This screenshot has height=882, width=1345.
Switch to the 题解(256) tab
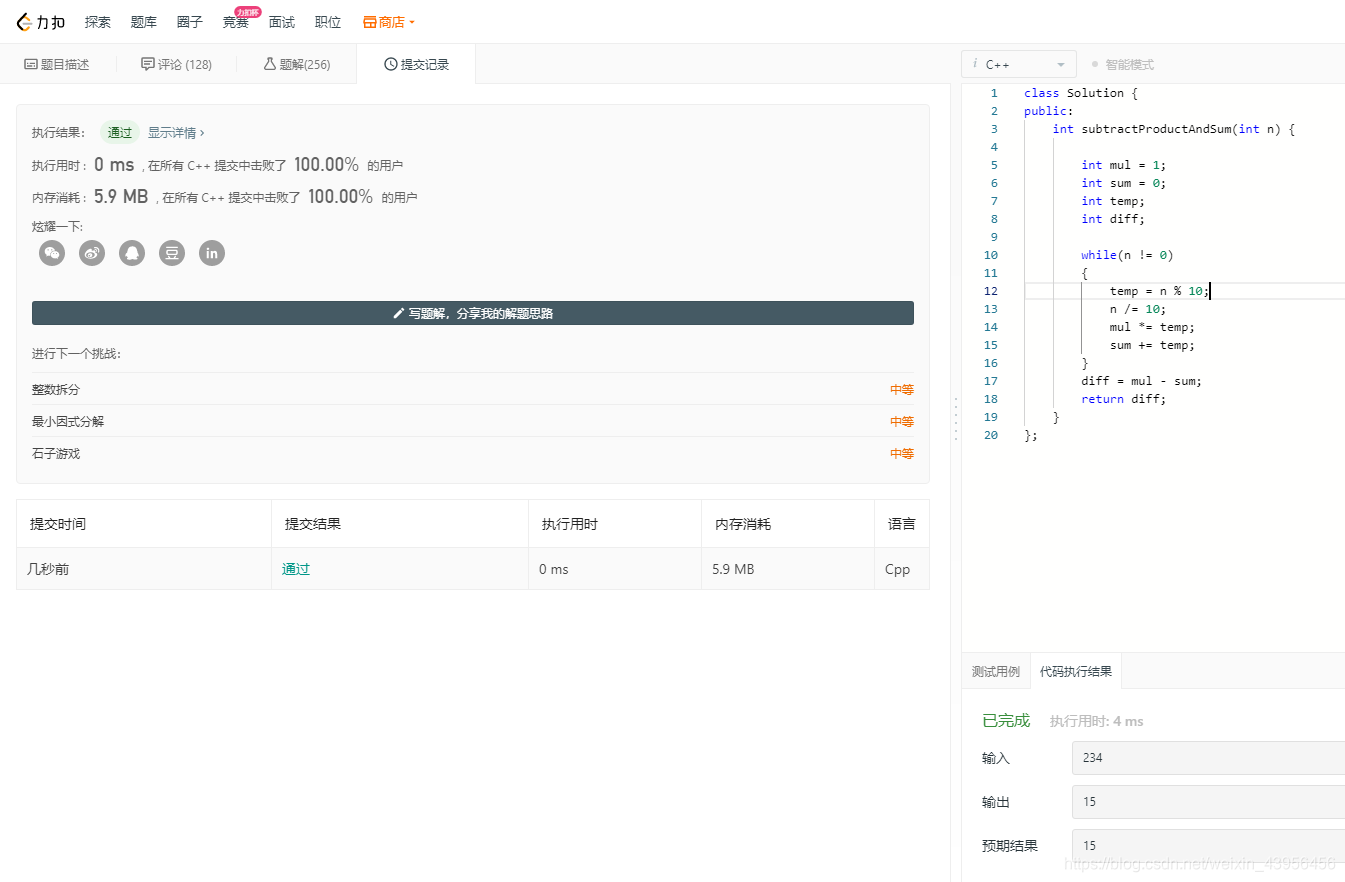coord(297,64)
